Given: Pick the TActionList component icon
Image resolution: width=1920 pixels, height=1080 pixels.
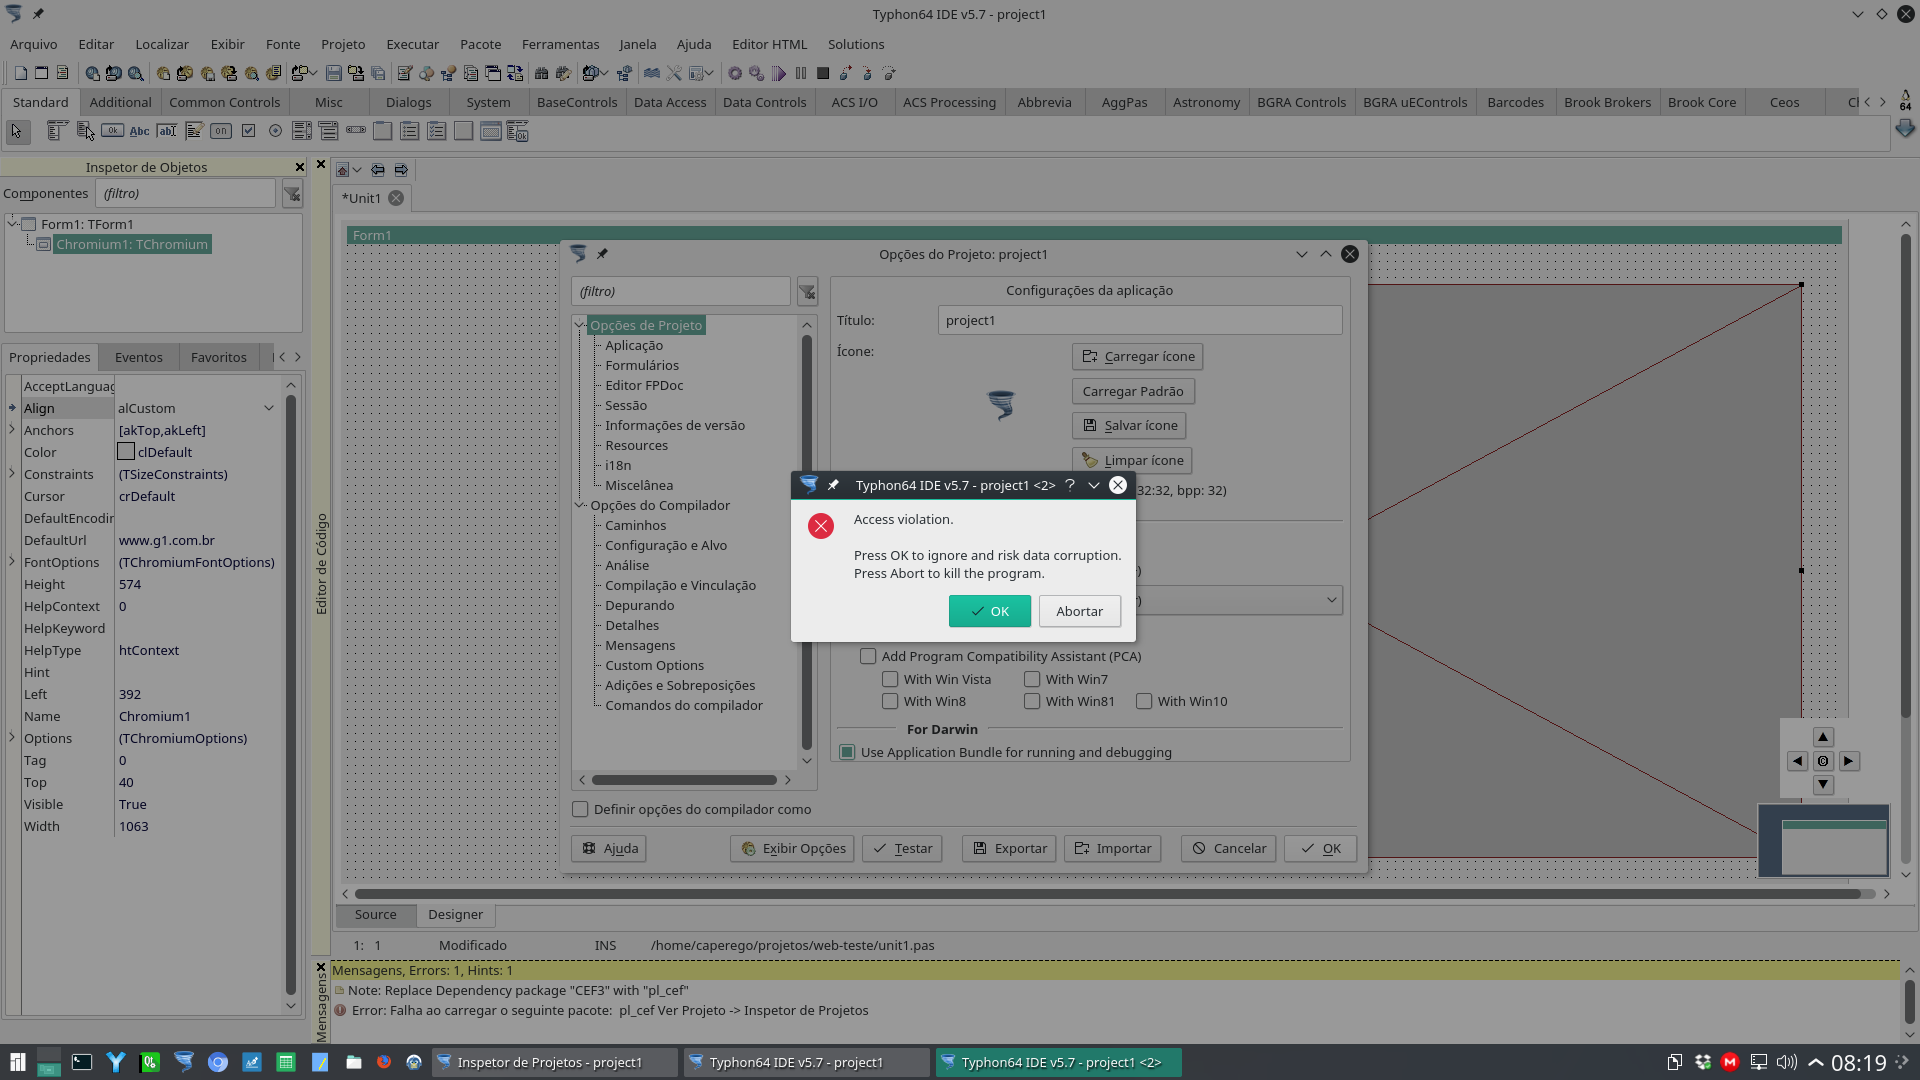Looking at the screenshot, I should pyautogui.click(x=518, y=131).
